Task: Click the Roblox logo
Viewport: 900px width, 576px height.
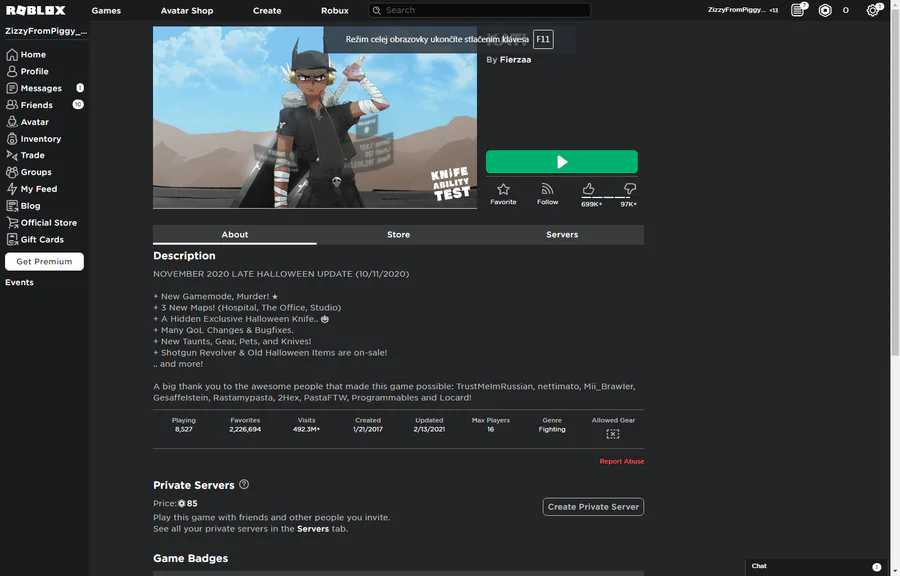Action: click(x=36, y=10)
